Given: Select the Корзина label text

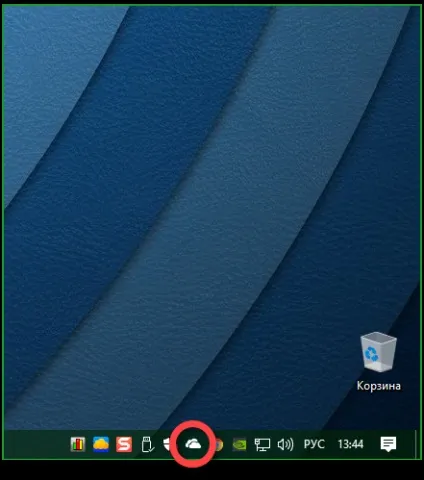Looking at the screenshot, I should (x=379, y=386).
